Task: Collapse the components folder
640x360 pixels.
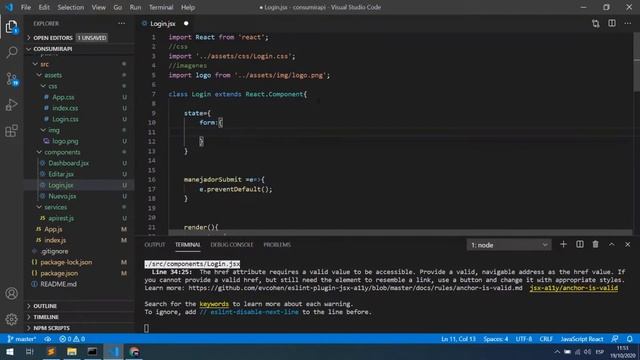Action: tap(80, 152)
